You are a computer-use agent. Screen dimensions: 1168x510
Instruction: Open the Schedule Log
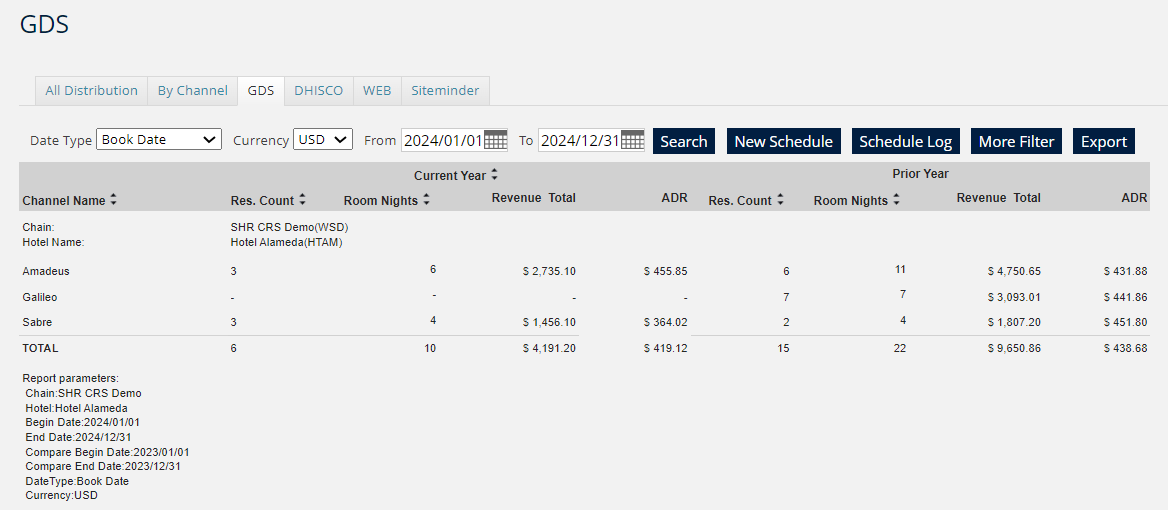point(905,141)
